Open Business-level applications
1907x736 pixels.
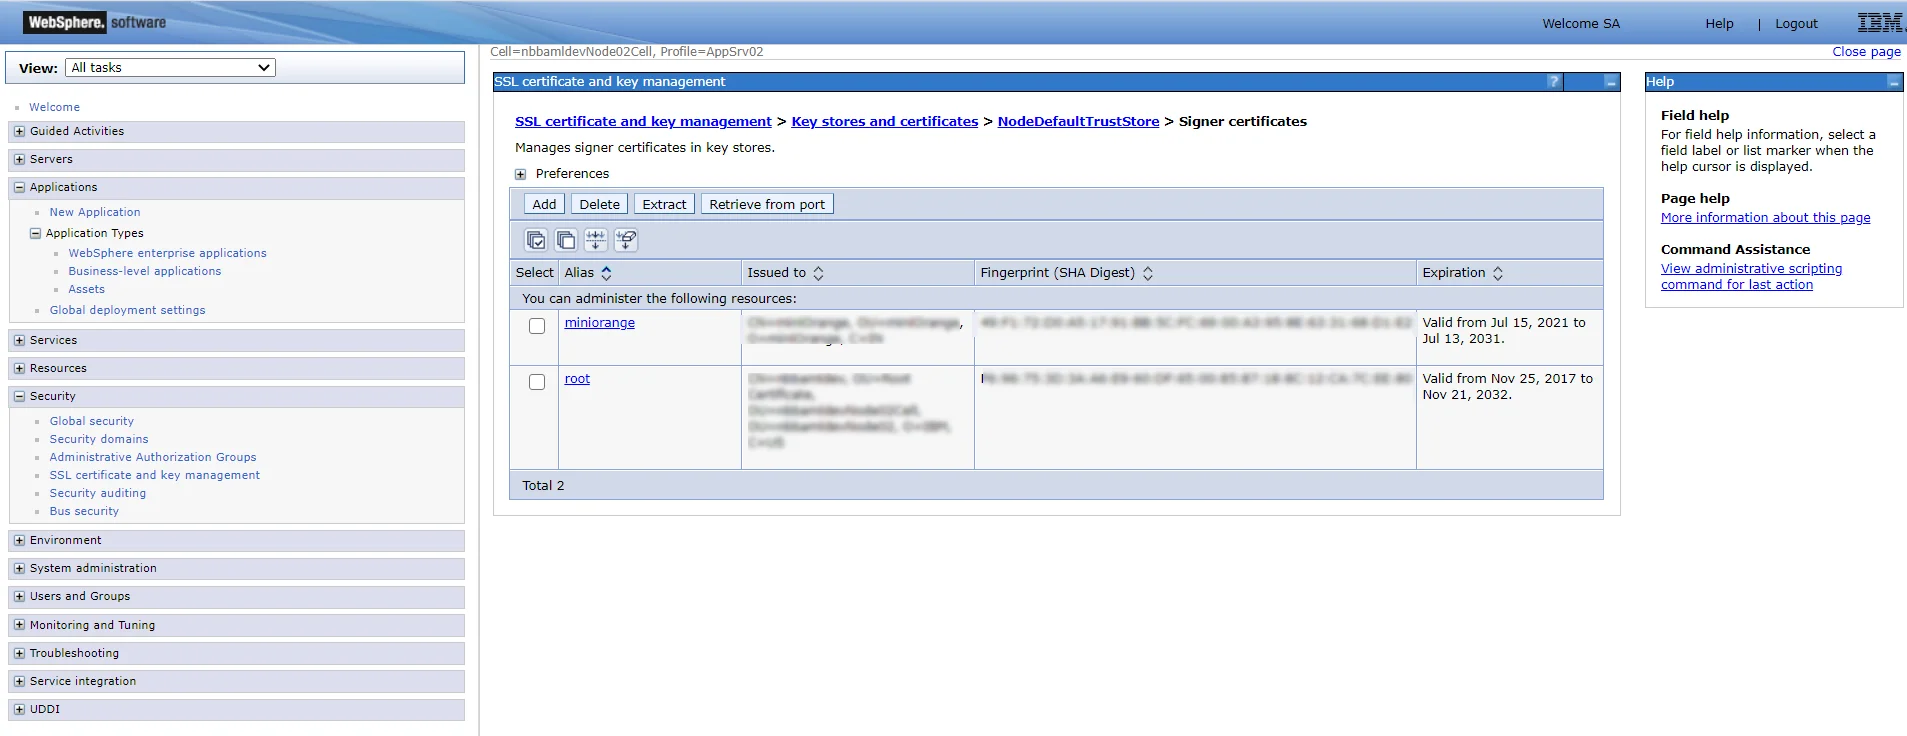coord(145,271)
